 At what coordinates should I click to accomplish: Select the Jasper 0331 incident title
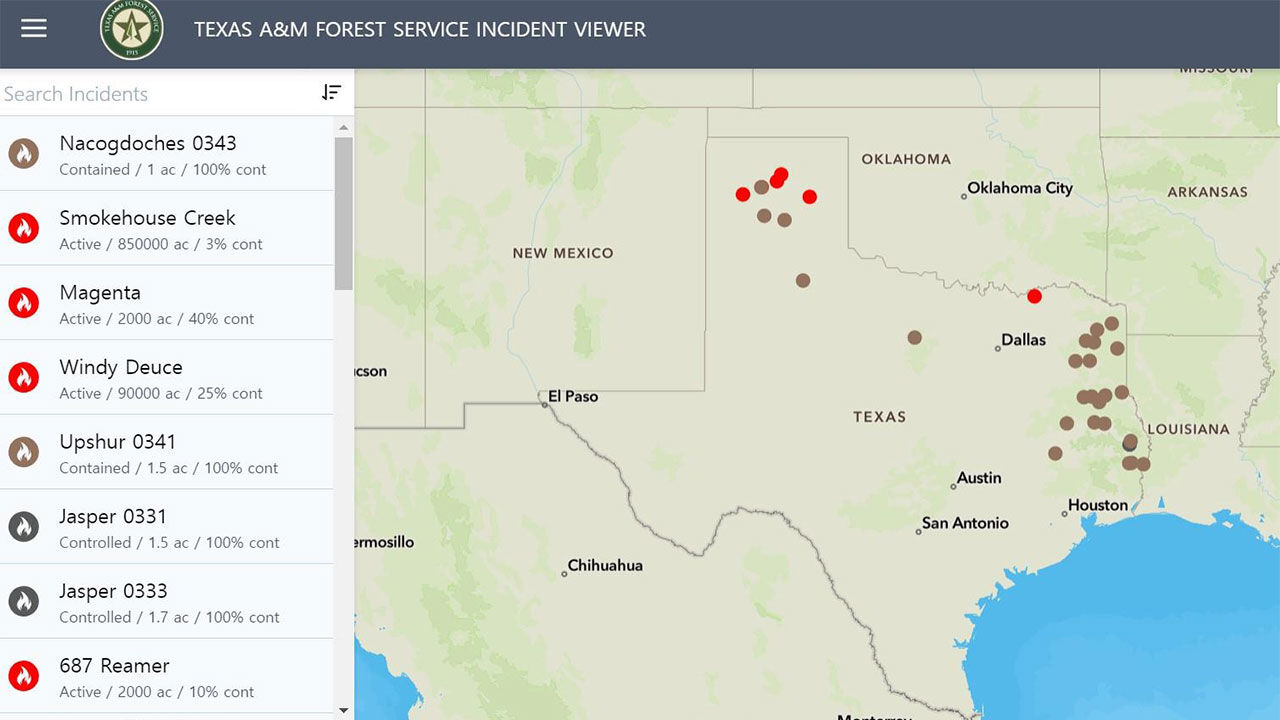coord(113,517)
